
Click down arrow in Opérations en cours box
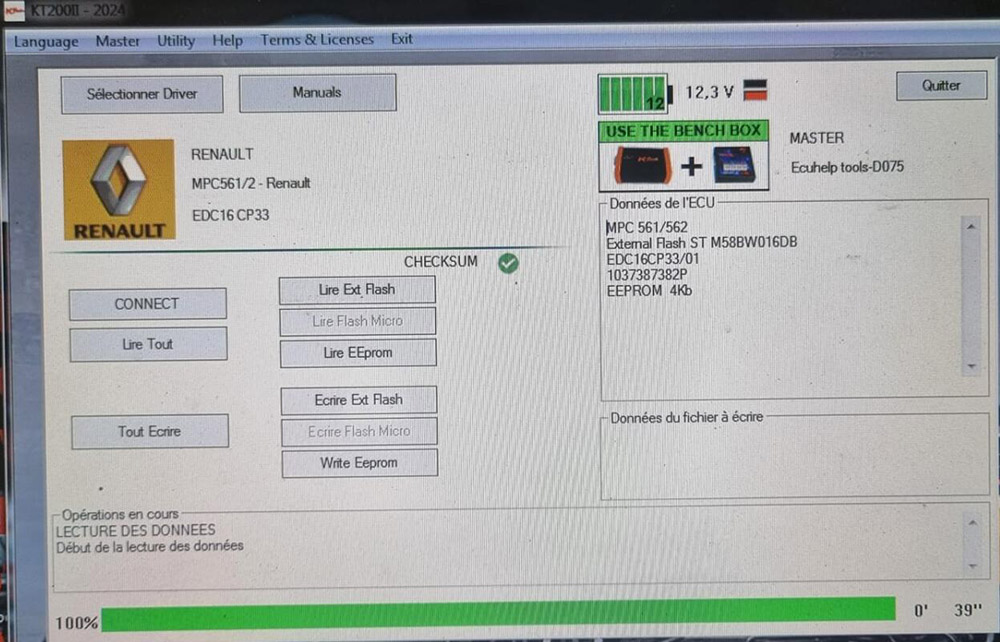pyautogui.click(x=973, y=566)
